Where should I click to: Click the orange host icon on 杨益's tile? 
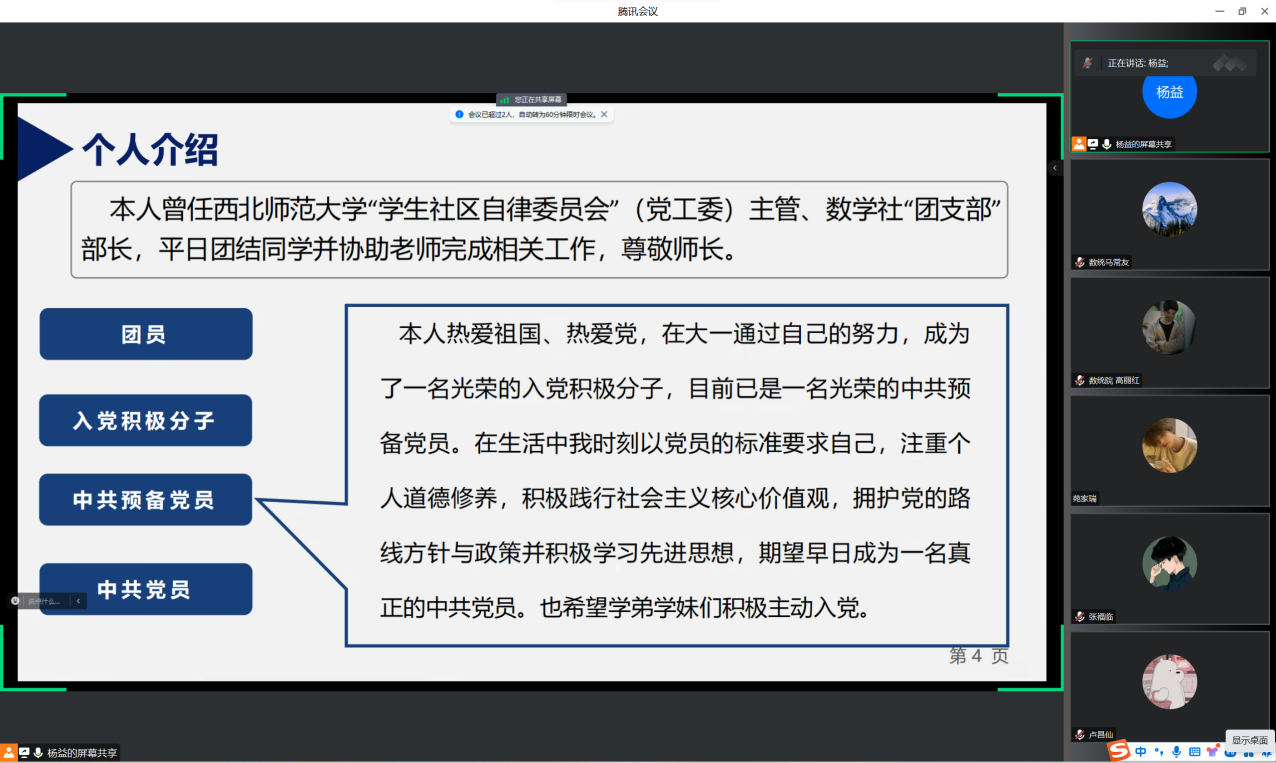pyautogui.click(x=1079, y=144)
